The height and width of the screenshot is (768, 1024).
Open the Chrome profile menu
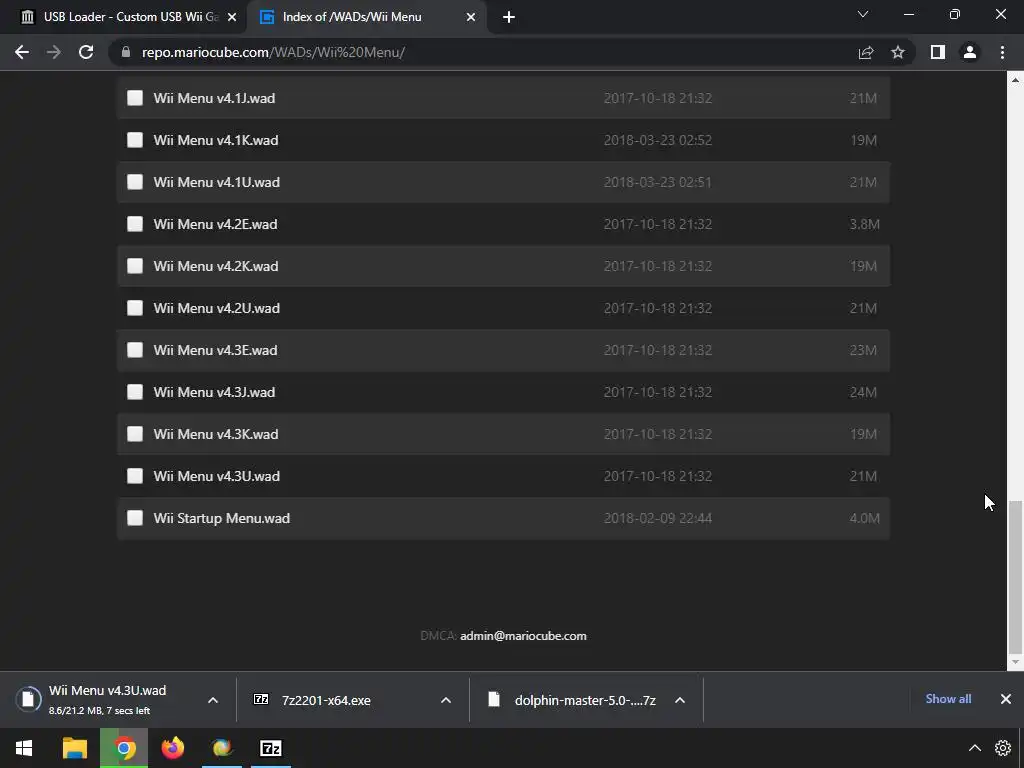coord(970,52)
